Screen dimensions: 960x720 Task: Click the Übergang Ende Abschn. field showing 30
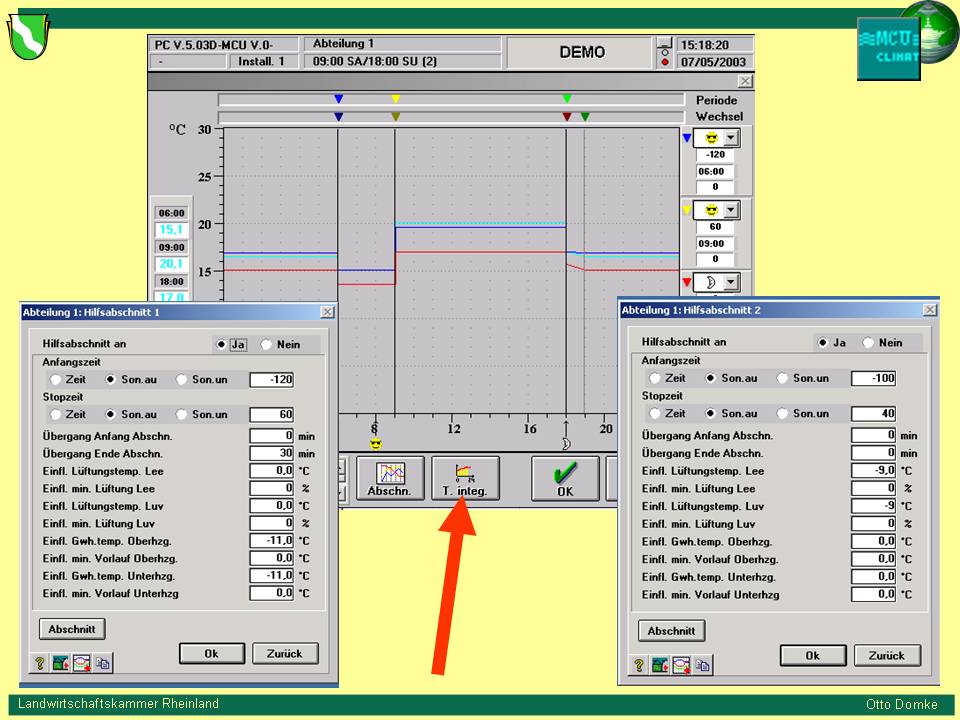[271, 453]
